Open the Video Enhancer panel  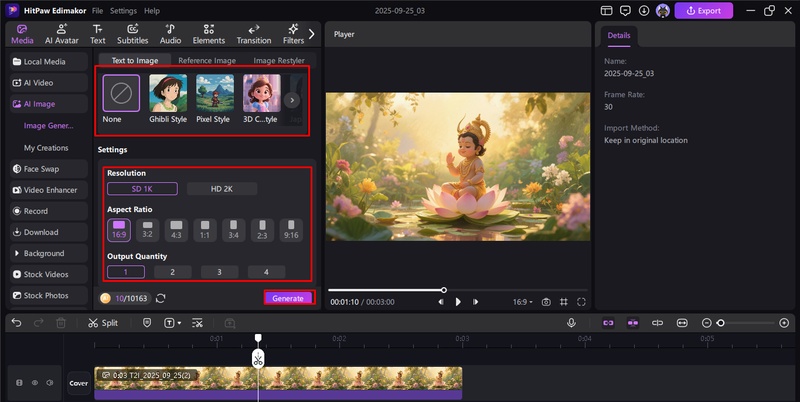pyautogui.click(x=49, y=190)
